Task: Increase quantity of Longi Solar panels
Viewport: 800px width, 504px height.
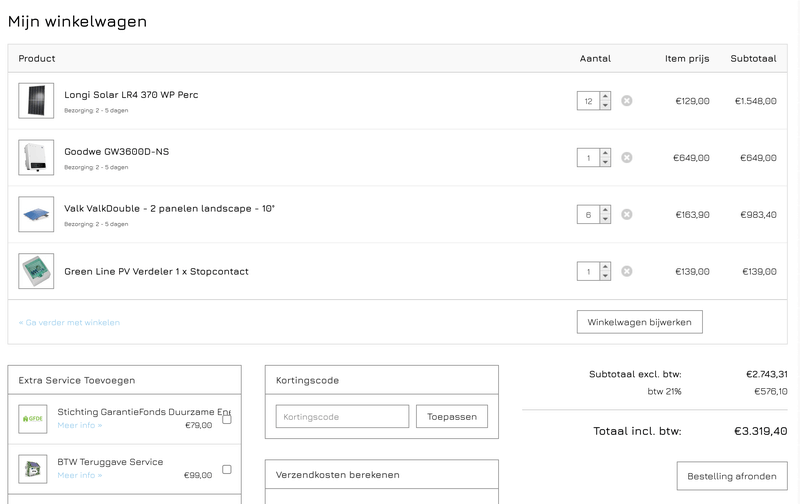Action: click(605, 96)
